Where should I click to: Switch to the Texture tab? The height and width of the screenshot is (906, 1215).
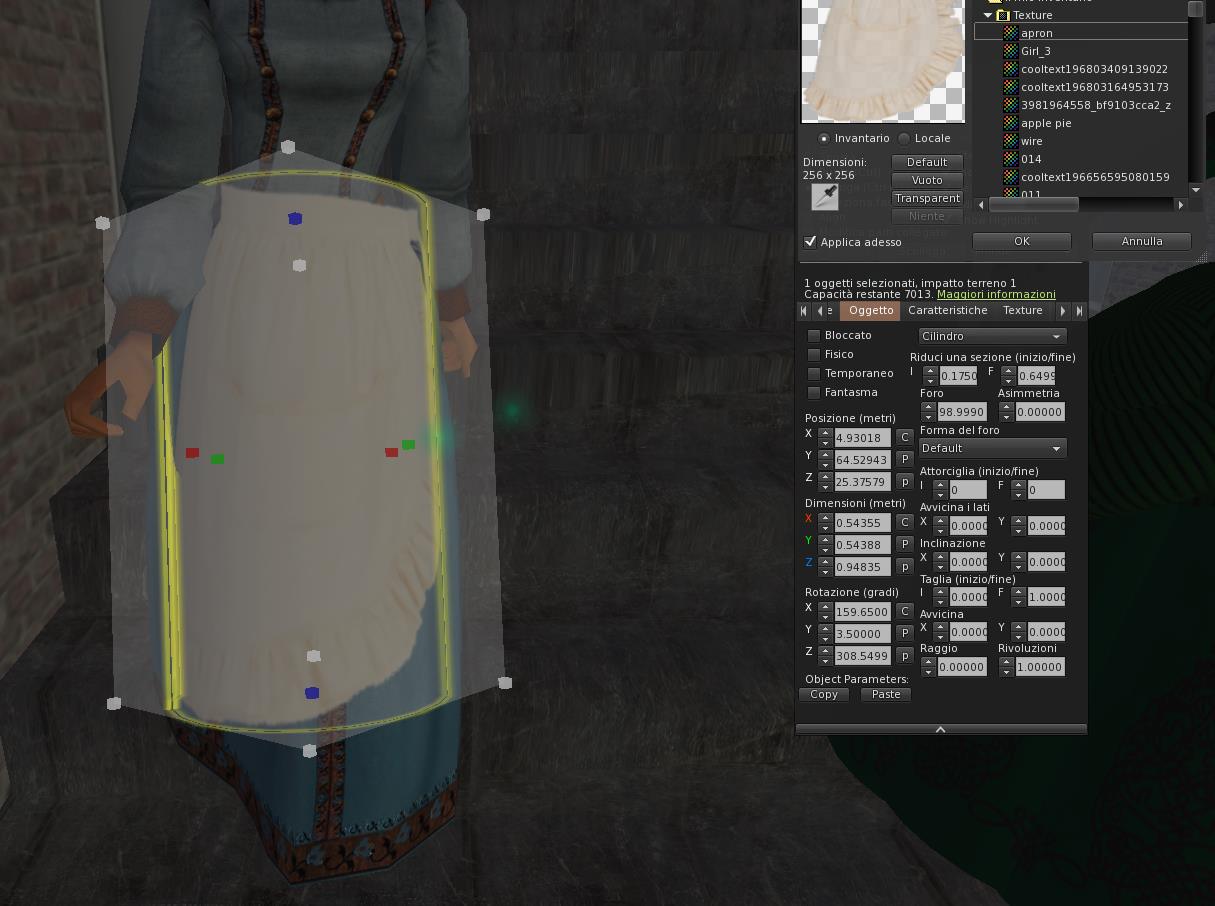tap(1023, 311)
